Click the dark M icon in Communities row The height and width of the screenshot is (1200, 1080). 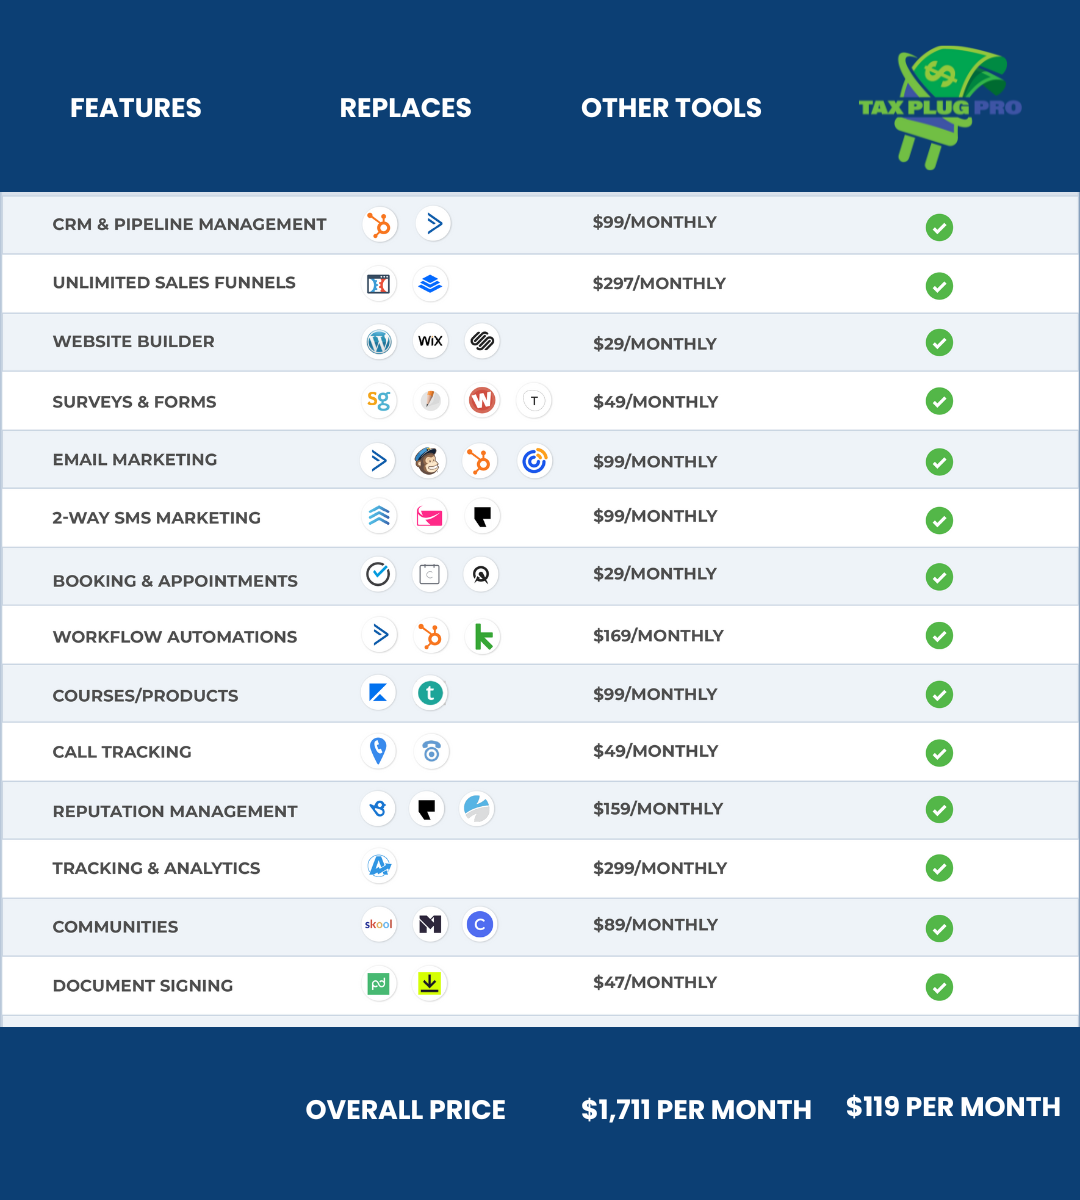[x=430, y=924]
